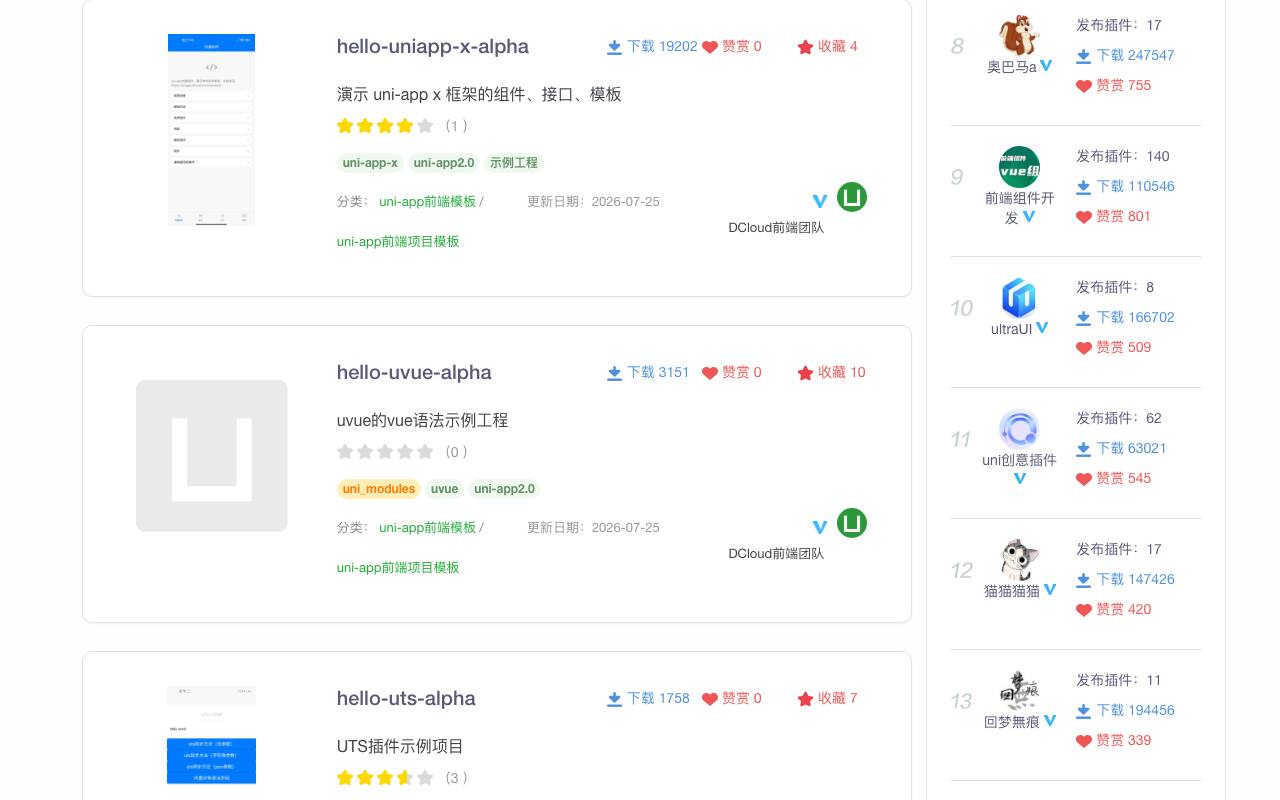This screenshot has height=800, width=1280.
Task: Click the star rating of hello-uniapp-x-alpha
Action: pyautogui.click(x=385, y=126)
